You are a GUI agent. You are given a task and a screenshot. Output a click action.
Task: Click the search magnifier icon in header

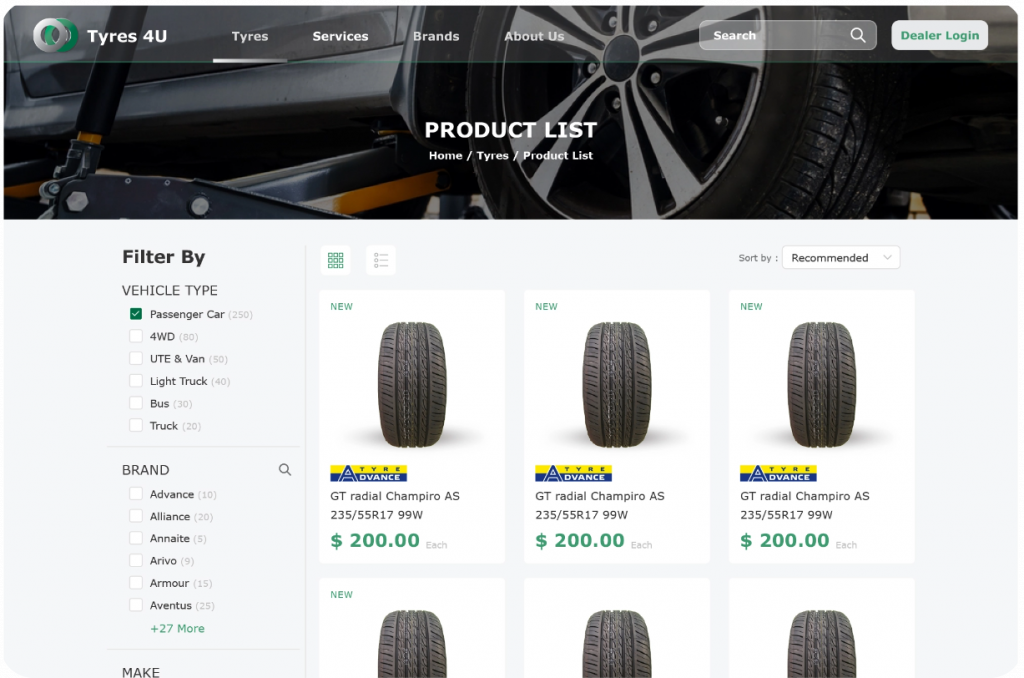[x=858, y=35]
